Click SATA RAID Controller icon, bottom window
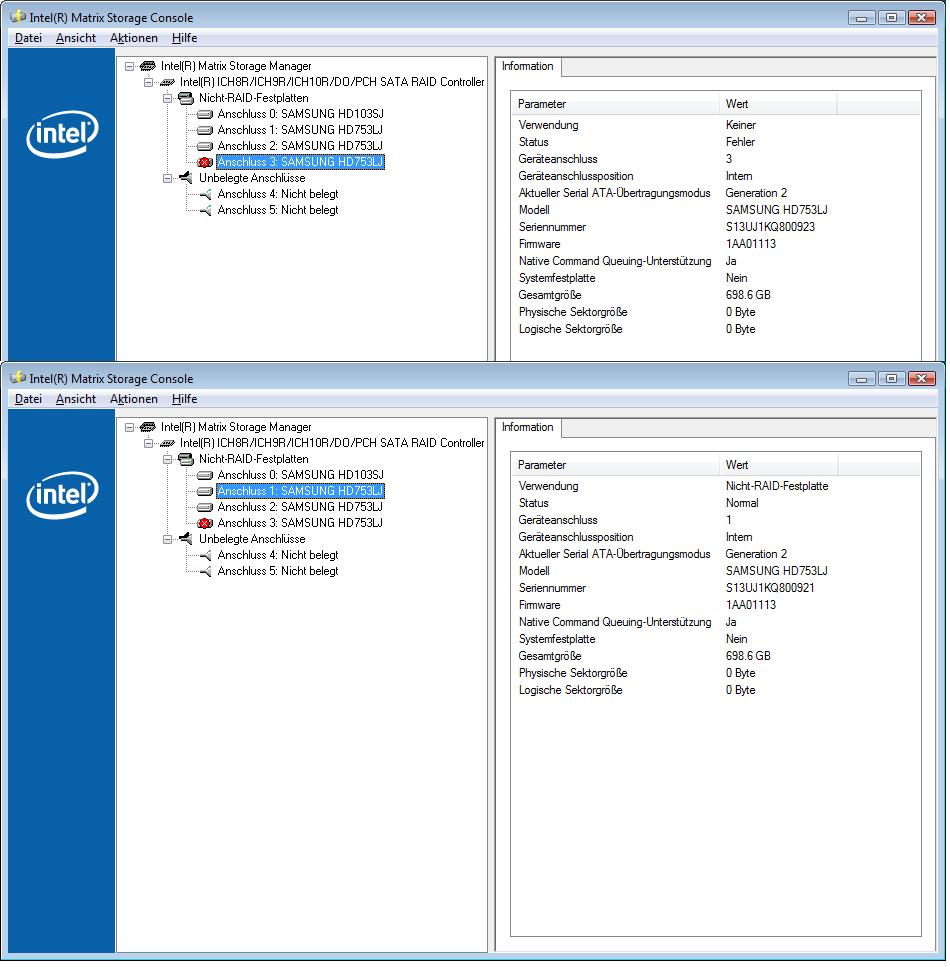The image size is (950, 967). tap(167, 443)
